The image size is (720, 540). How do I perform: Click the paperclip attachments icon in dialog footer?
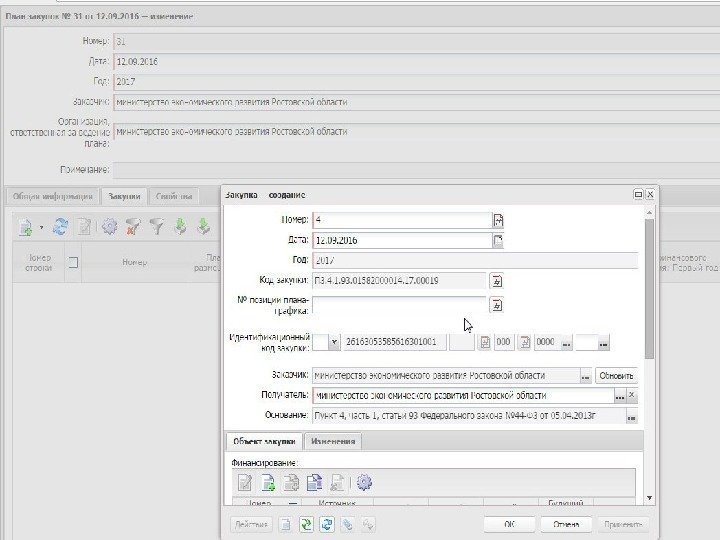click(348, 524)
